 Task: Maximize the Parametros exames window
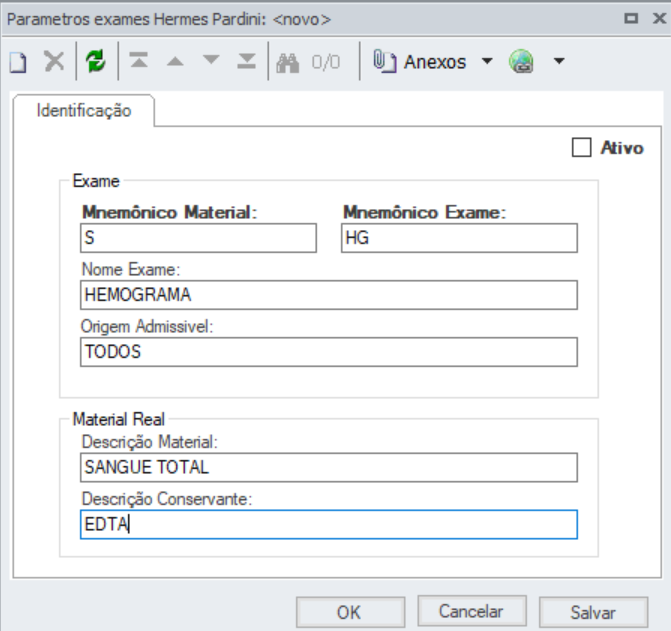(631, 18)
